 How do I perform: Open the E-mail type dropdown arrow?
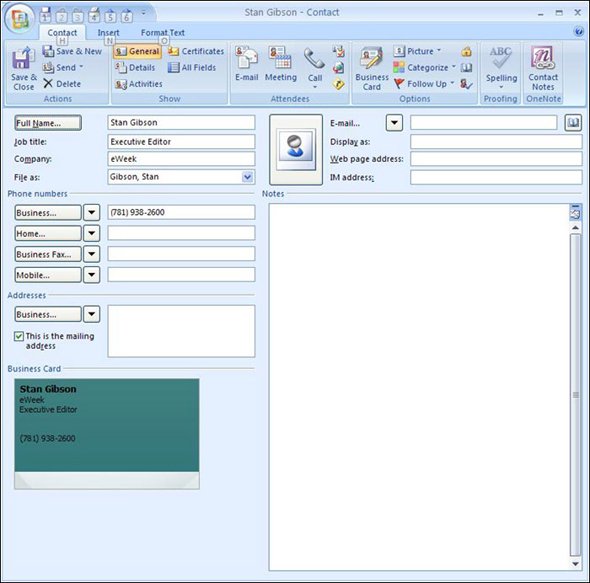[394, 123]
